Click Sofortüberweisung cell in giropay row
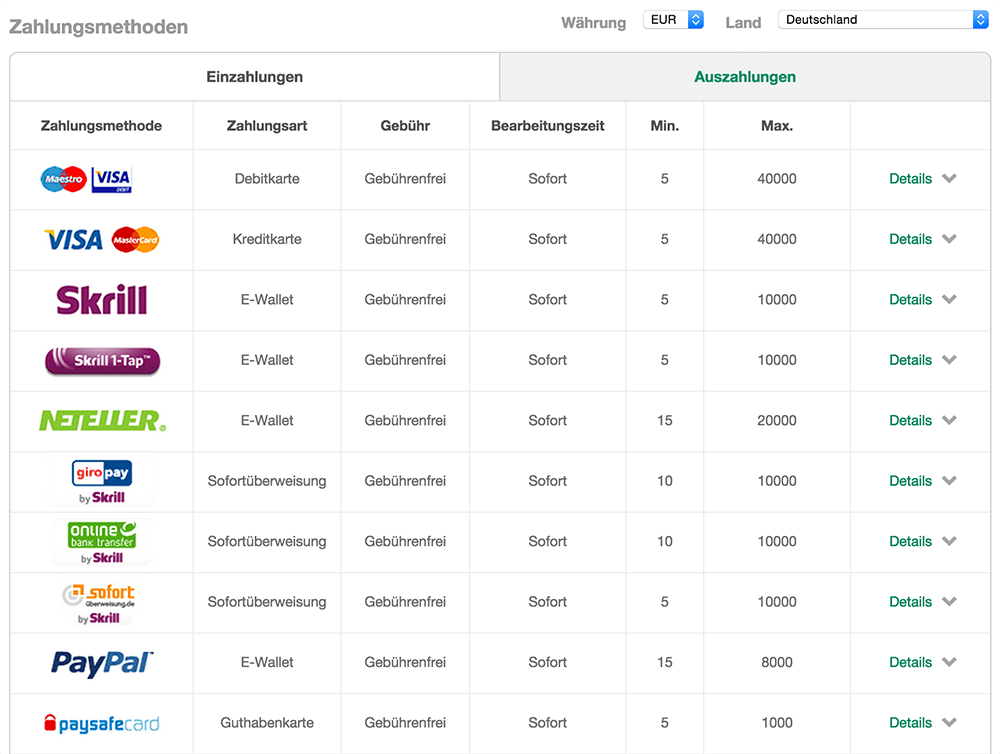 pyautogui.click(x=267, y=481)
